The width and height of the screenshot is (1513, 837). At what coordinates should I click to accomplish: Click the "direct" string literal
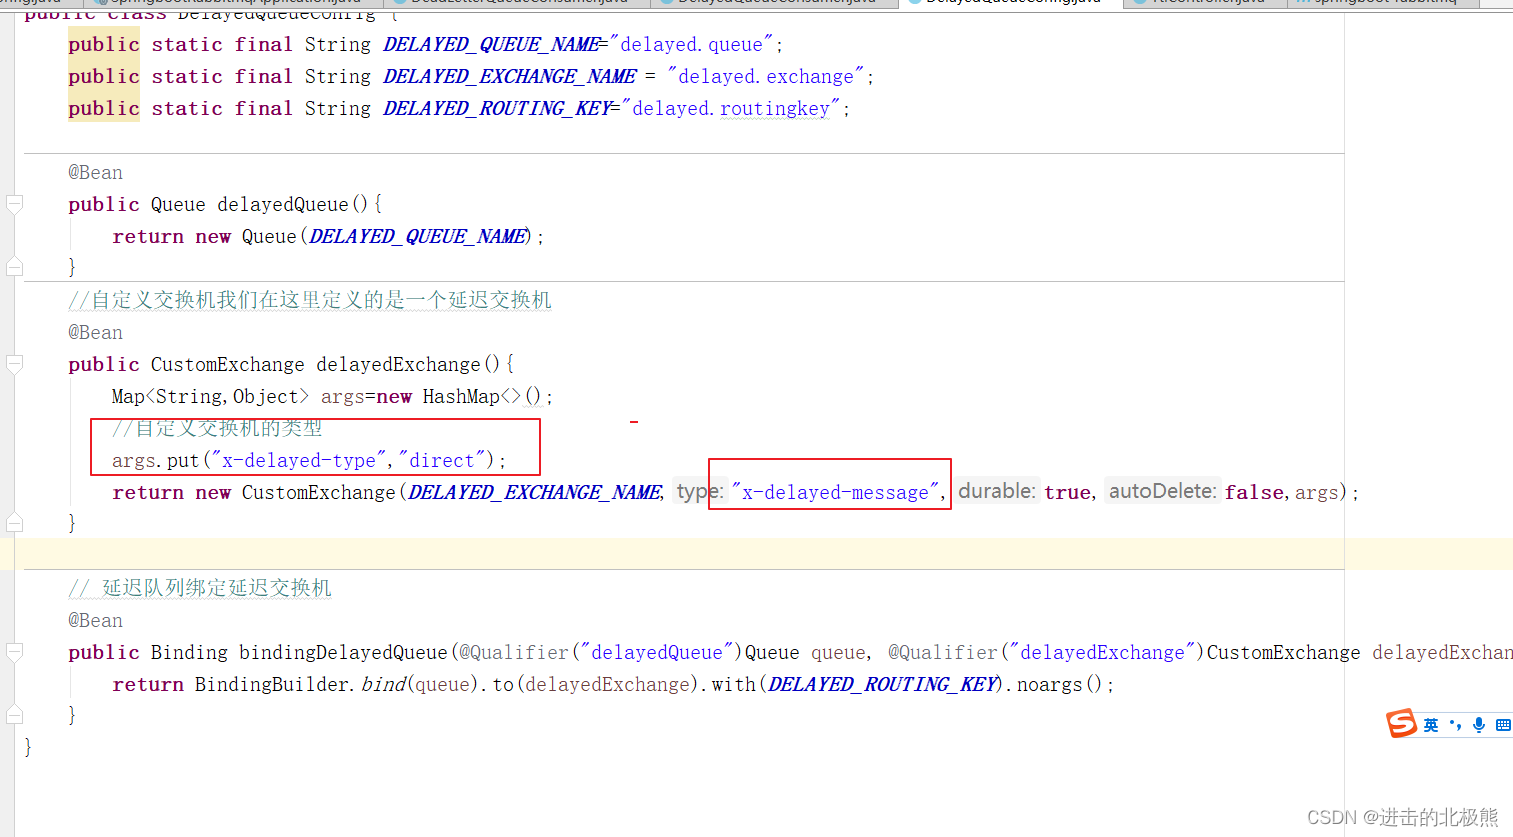pos(441,460)
